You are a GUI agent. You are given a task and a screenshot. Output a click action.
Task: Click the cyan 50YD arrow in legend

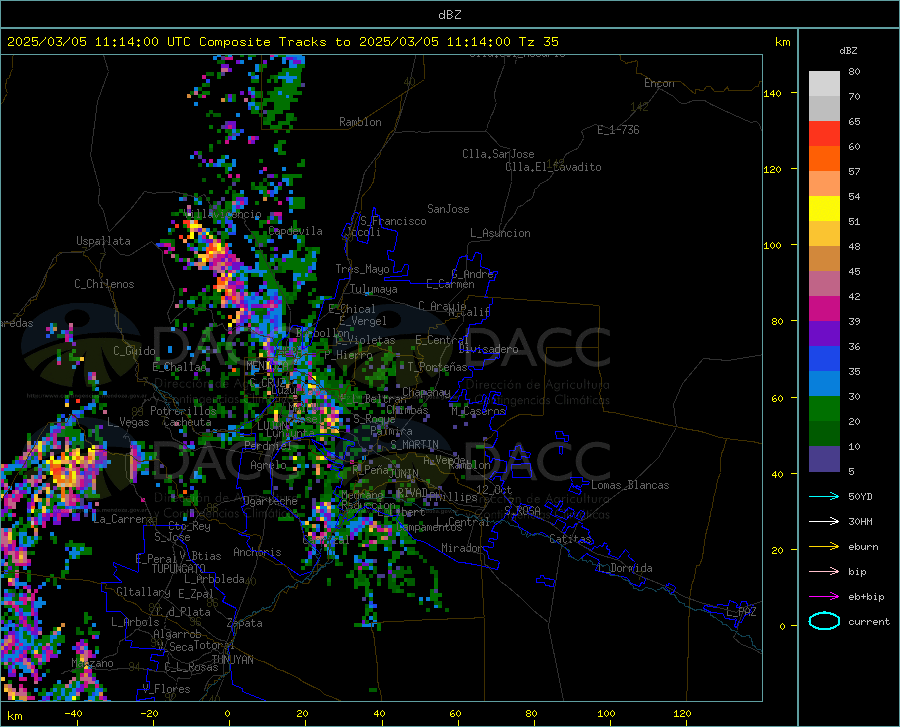[x=824, y=496]
